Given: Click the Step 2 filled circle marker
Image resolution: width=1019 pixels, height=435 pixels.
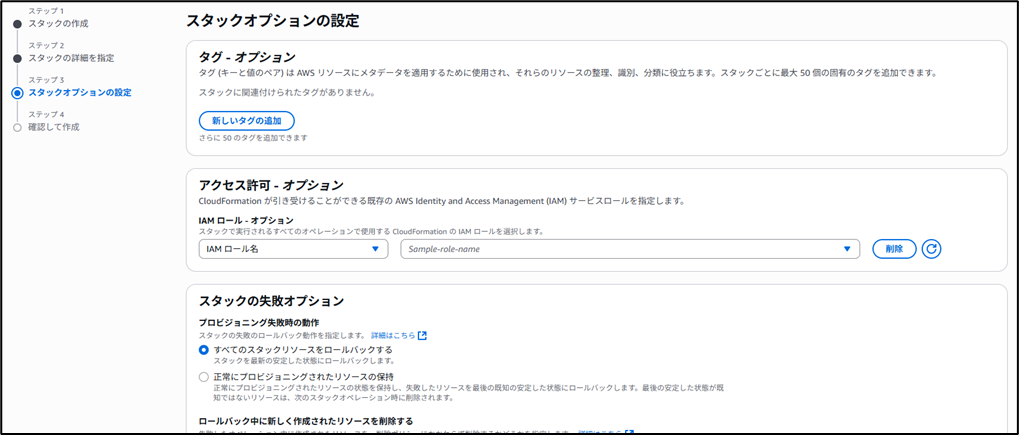Looking at the screenshot, I should (17, 58).
